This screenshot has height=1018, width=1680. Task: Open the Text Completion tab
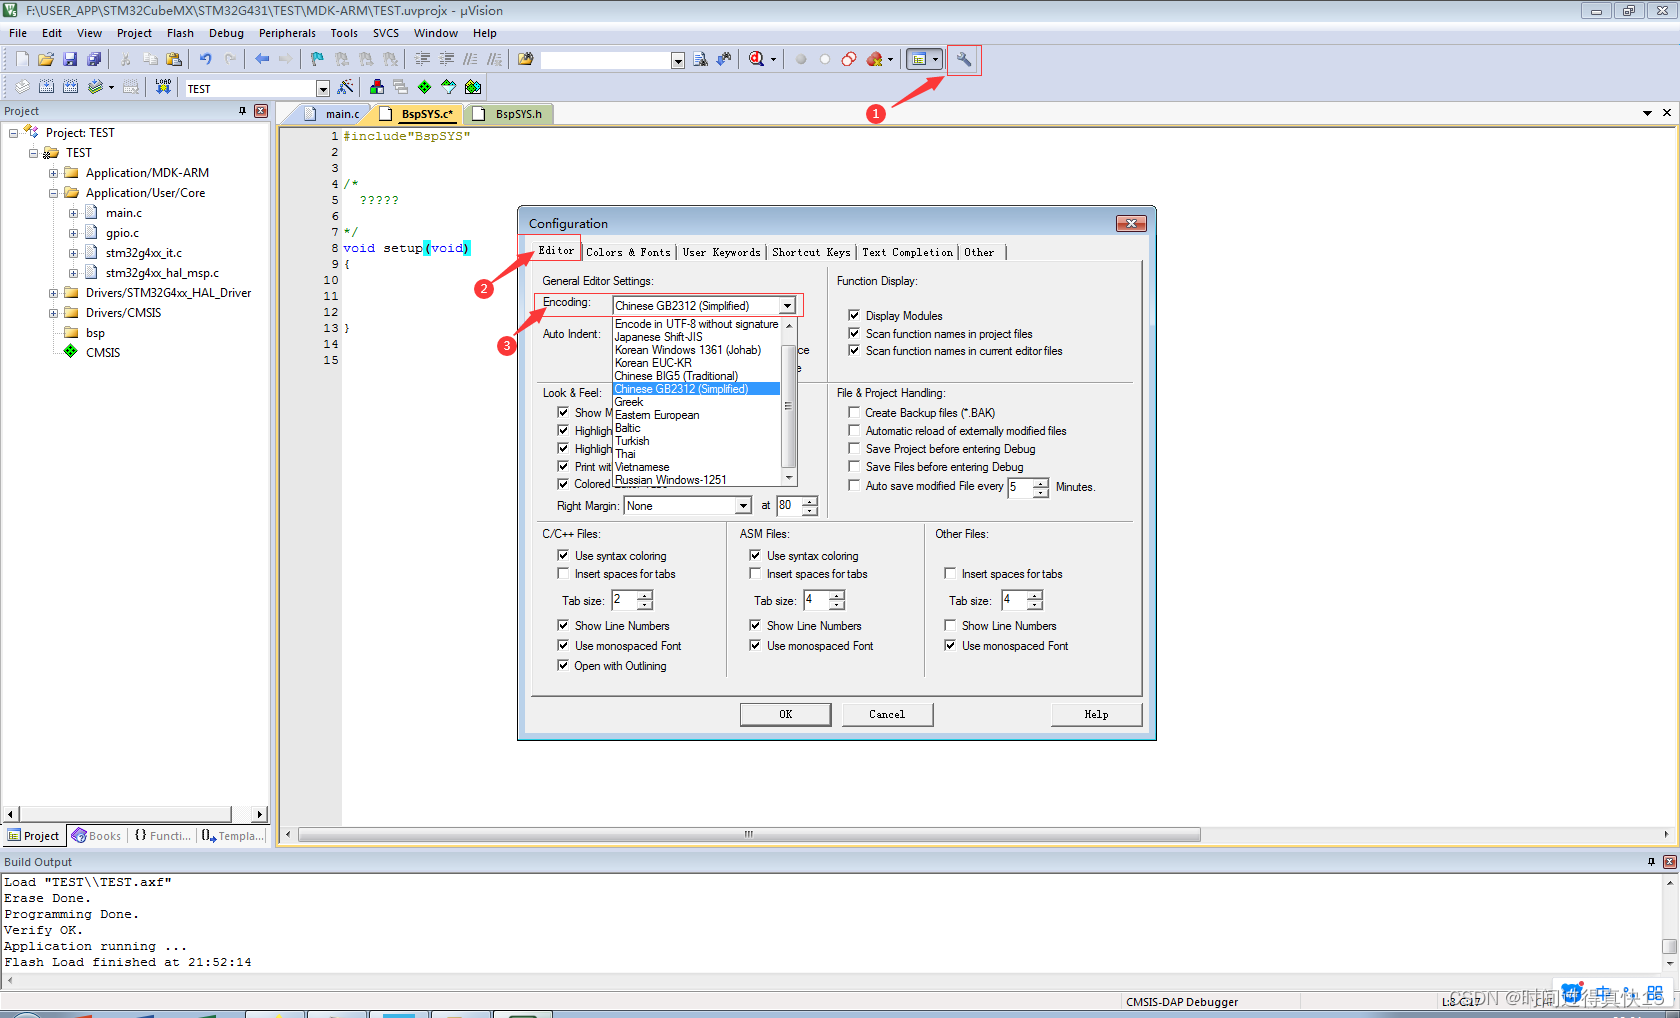pos(908,252)
